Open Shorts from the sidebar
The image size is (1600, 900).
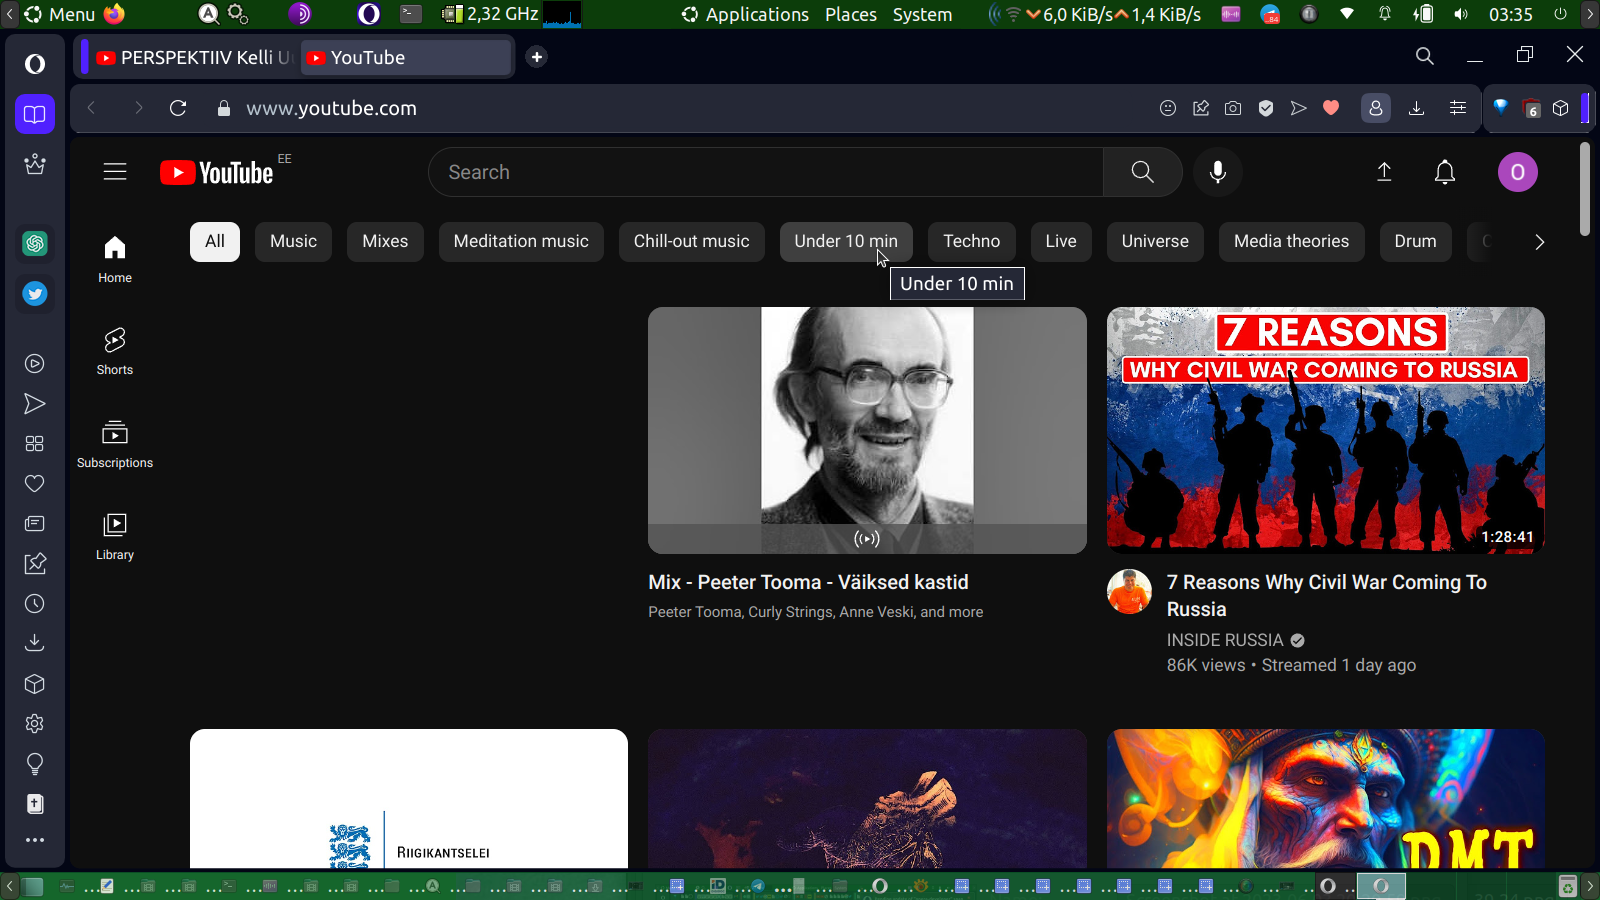coord(115,351)
